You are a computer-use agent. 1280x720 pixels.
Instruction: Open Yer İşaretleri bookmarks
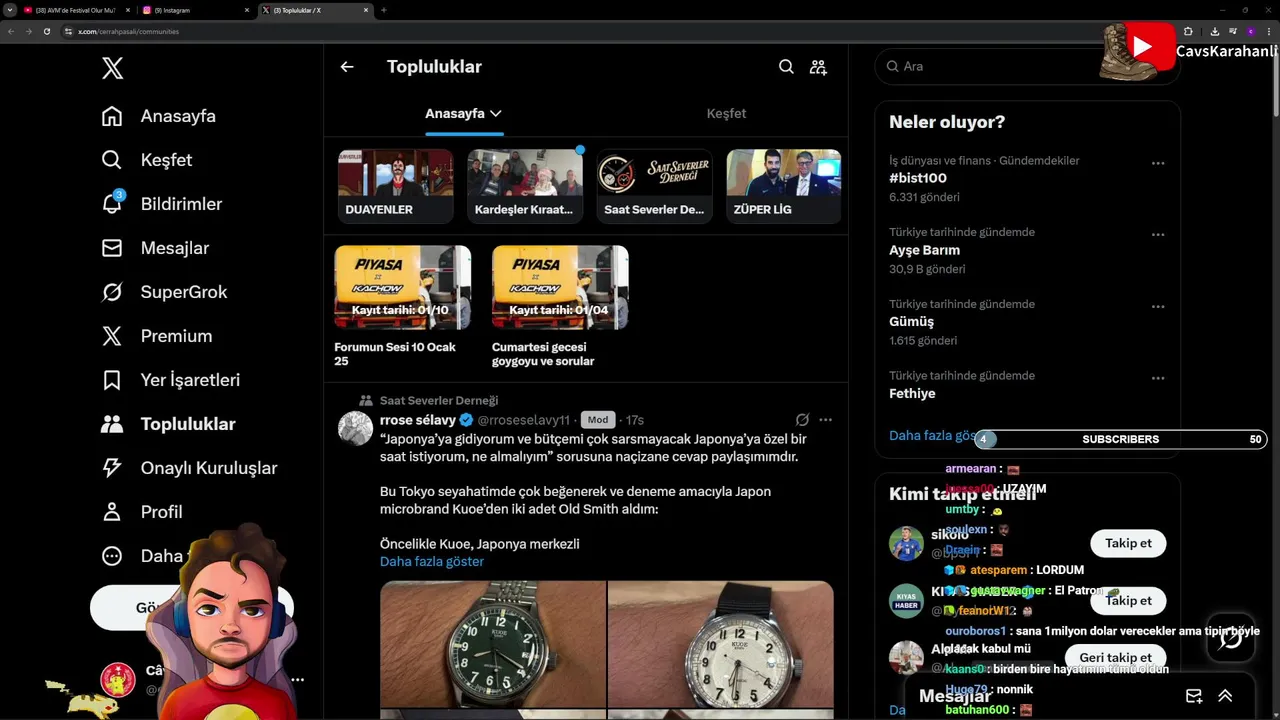(171, 380)
